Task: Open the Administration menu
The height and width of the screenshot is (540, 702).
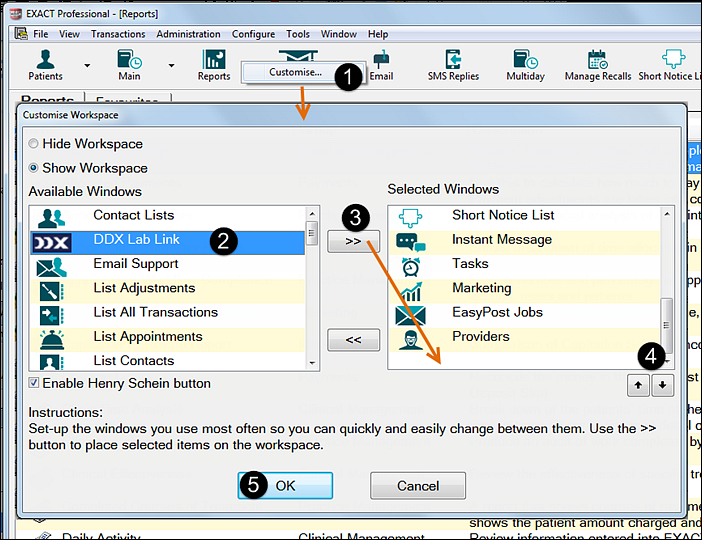Action: 188,34
